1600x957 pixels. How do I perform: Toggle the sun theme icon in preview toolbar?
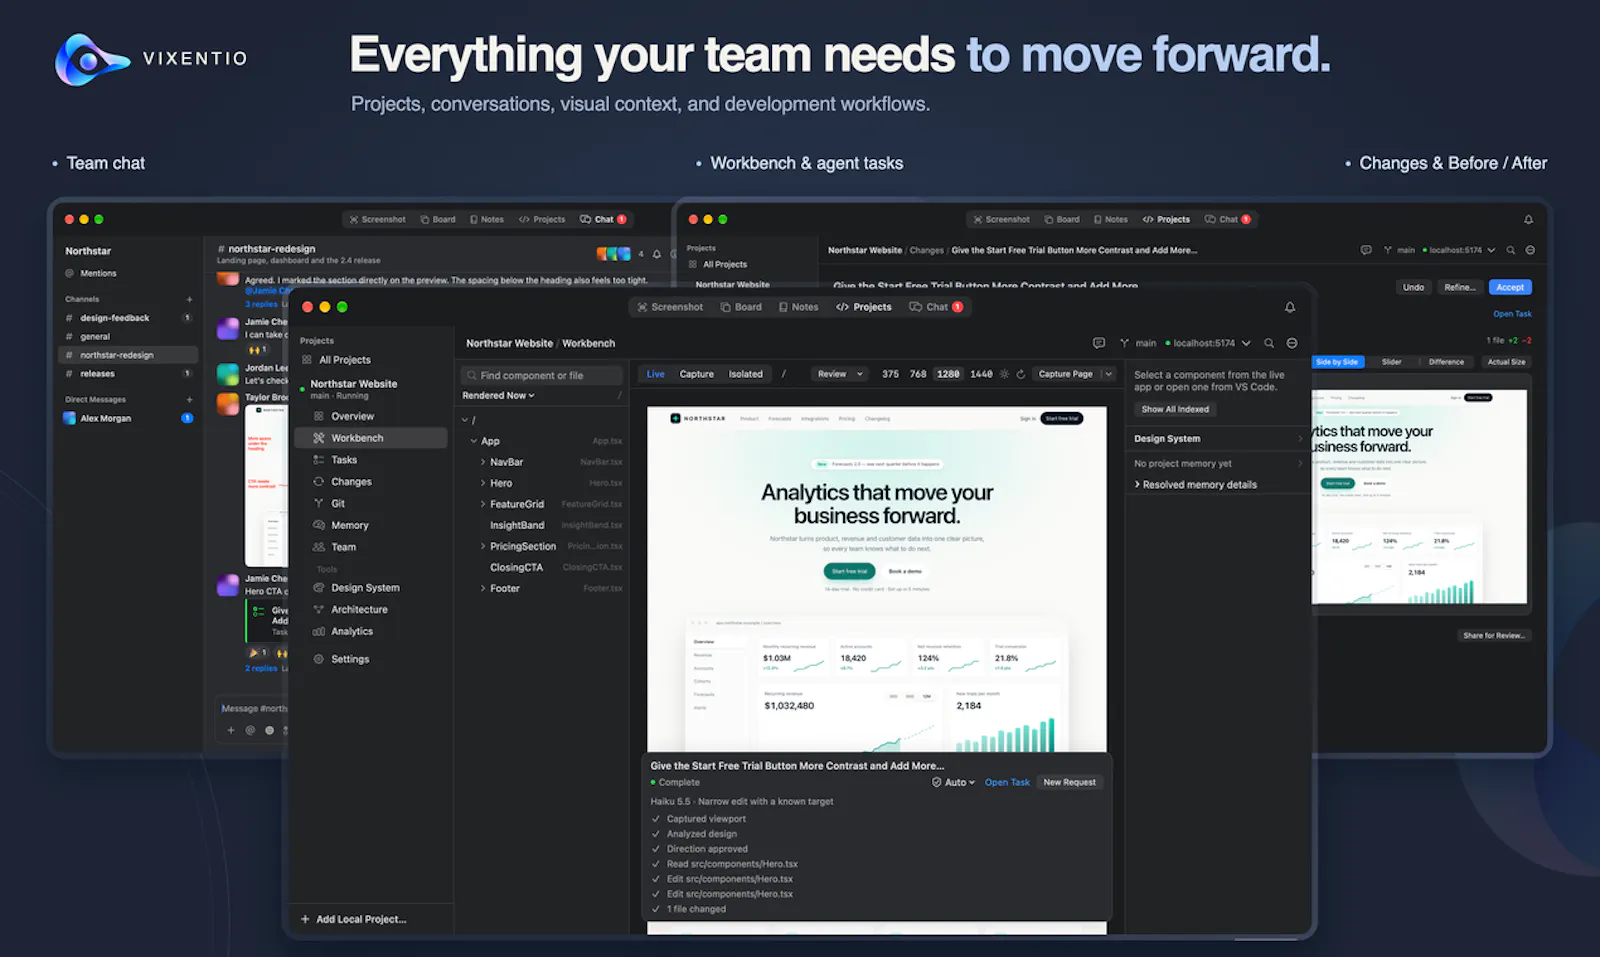click(x=1005, y=374)
